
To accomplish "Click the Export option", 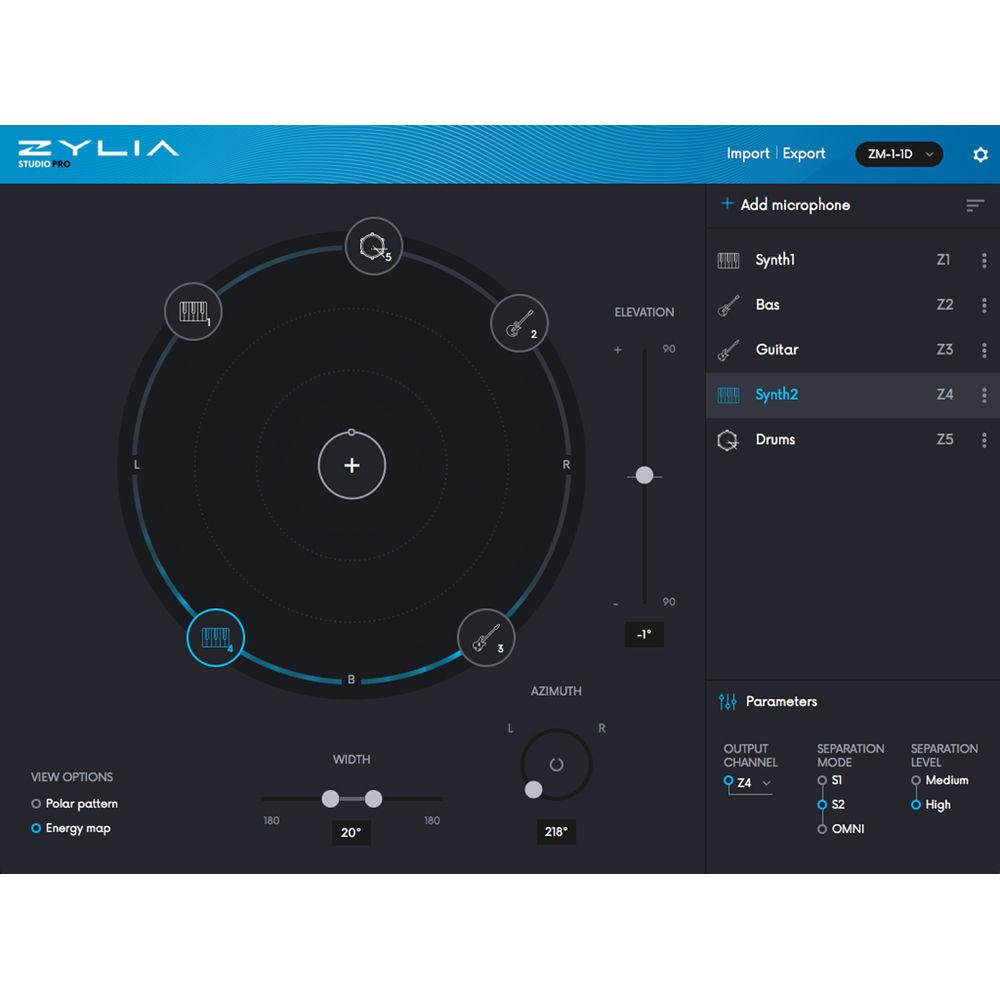I will click(804, 154).
